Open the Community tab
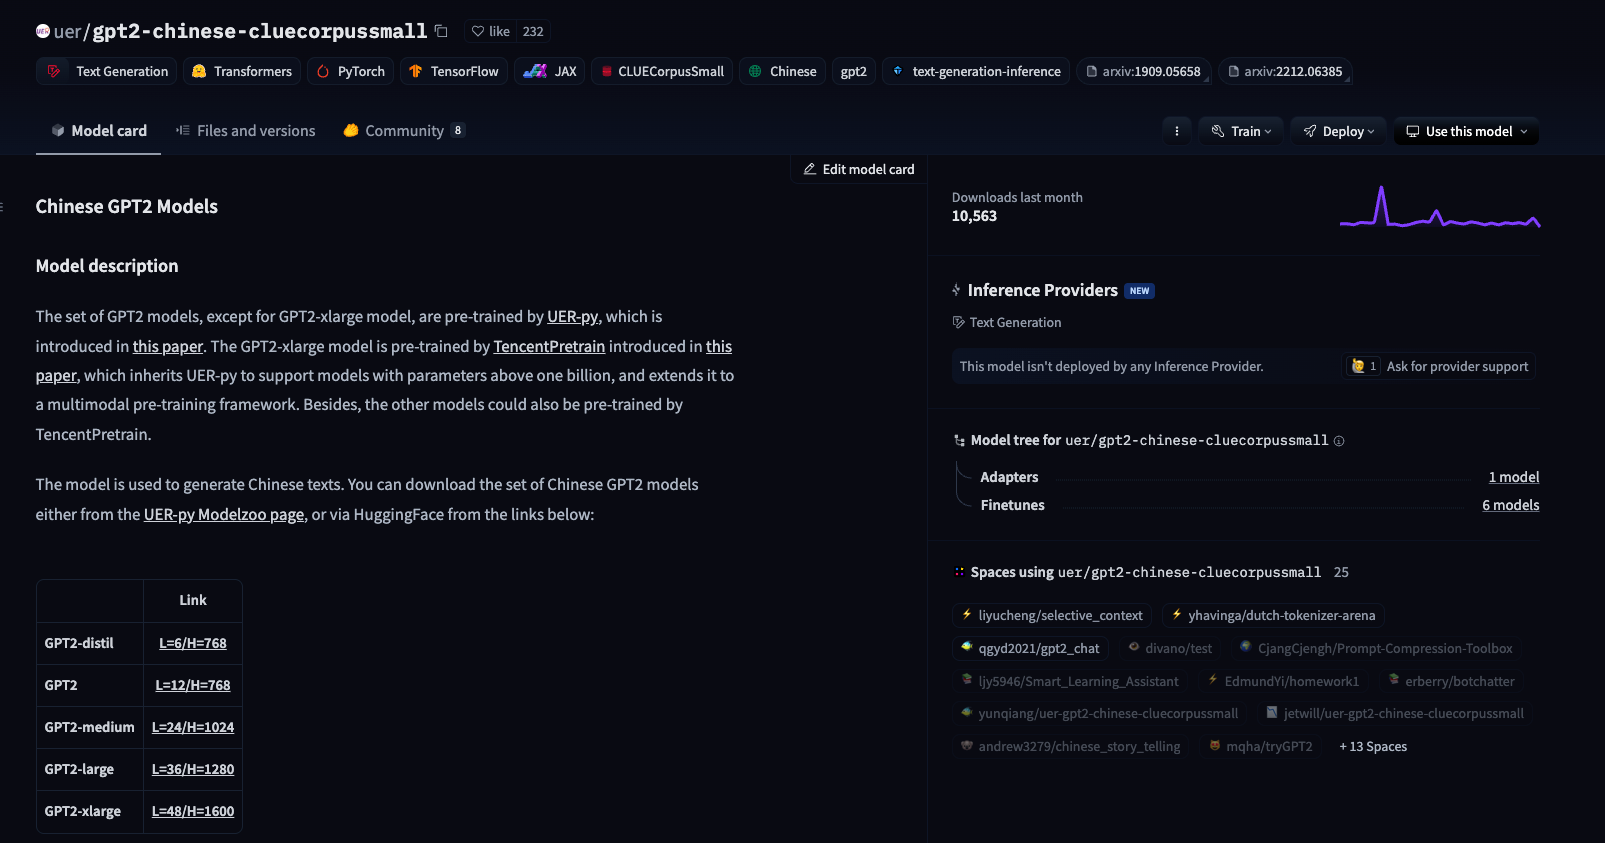Image resolution: width=1605 pixels, height=843 pixels. tap(403, 131)
